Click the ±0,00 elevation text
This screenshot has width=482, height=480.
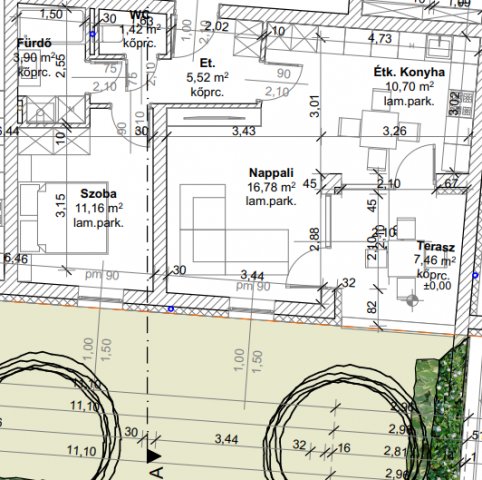tap(438, 286)
